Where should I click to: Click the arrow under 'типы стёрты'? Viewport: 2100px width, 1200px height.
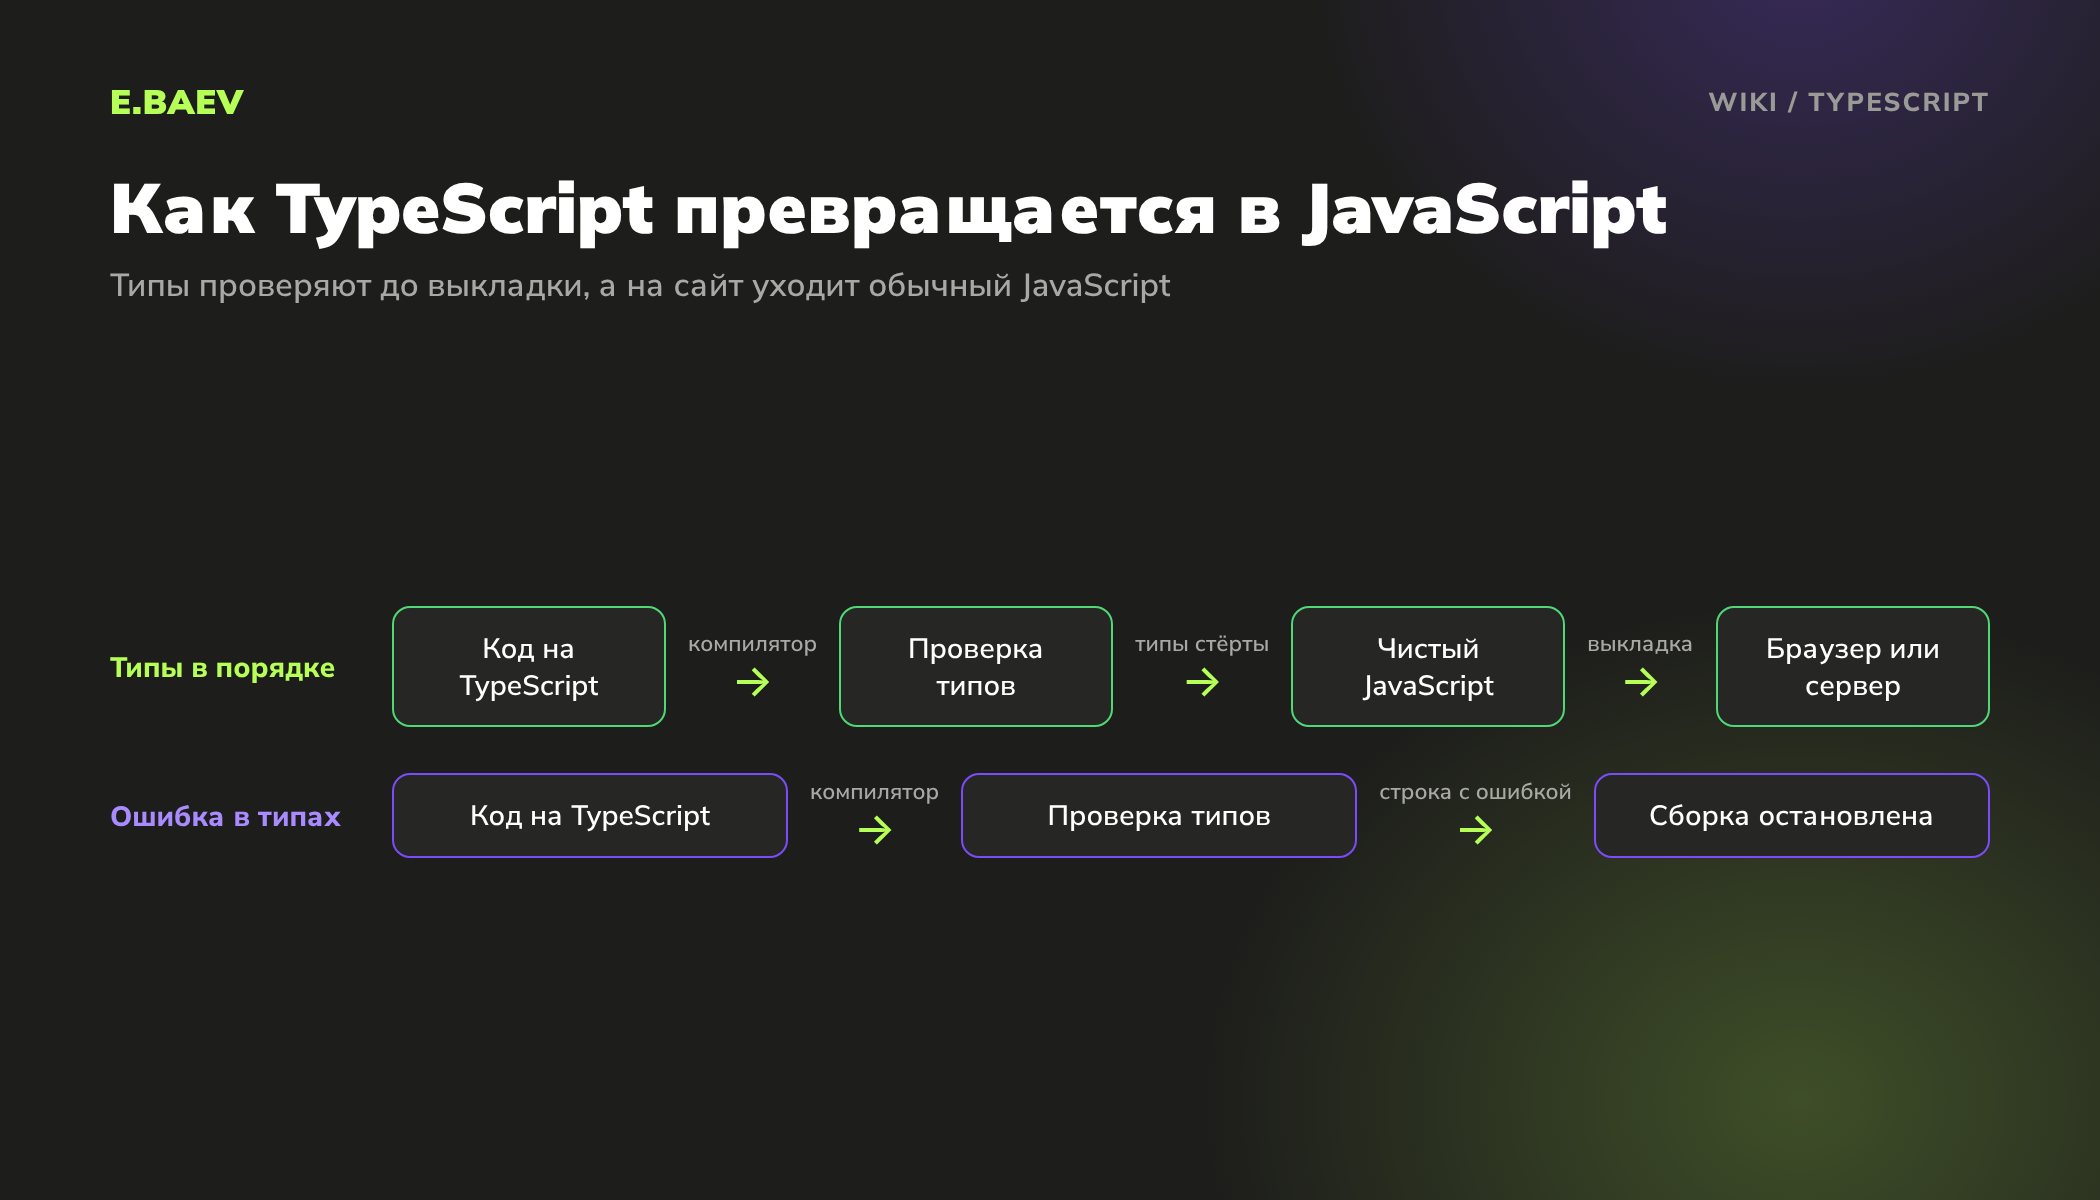tap(1202, 683)
